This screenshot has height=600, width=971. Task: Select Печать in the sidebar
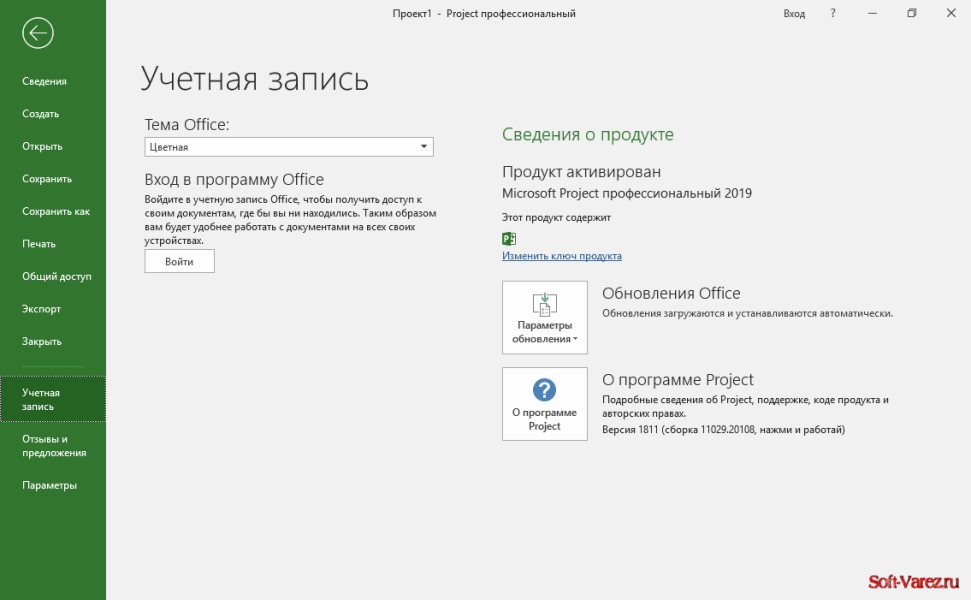(x=39, y=244)
